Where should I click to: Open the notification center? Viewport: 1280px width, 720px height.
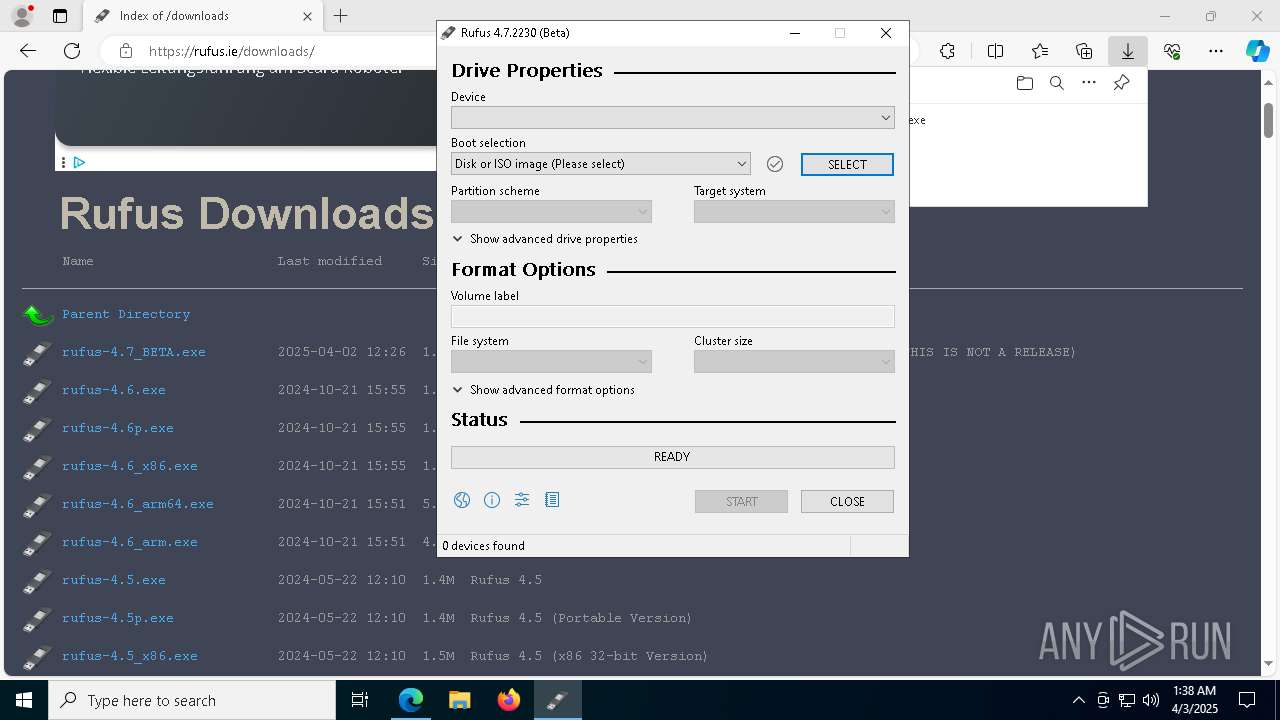click(1247, 700)
